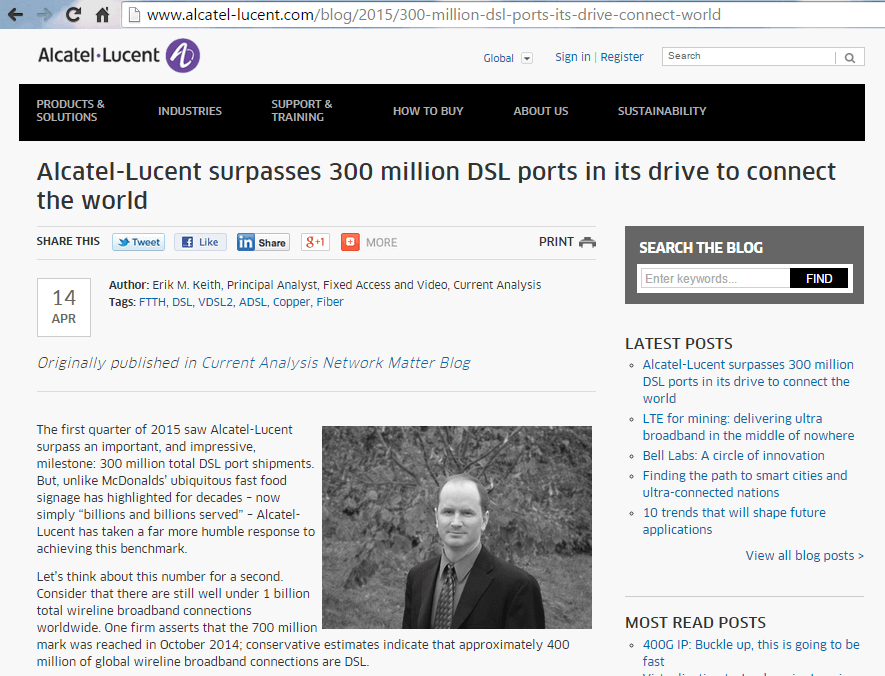Viewport: 885px width, 676px height.
Task: Open the Support & Training menu
Action: point(302,111)
